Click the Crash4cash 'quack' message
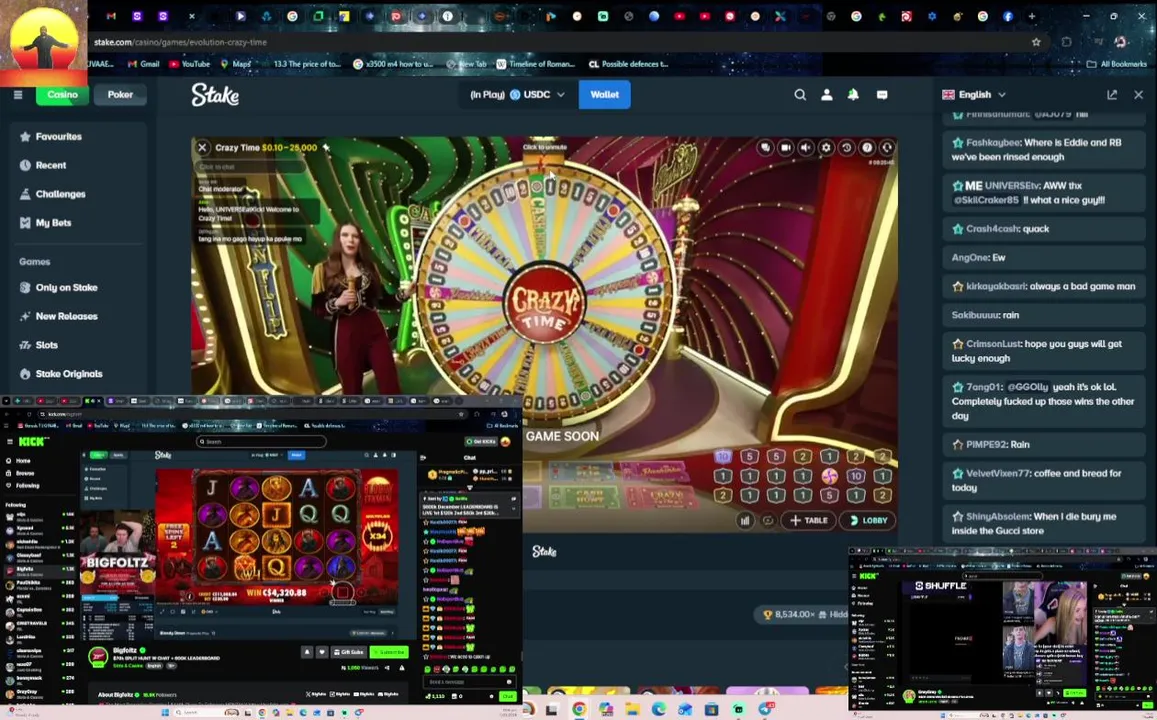 point(1043,229)
